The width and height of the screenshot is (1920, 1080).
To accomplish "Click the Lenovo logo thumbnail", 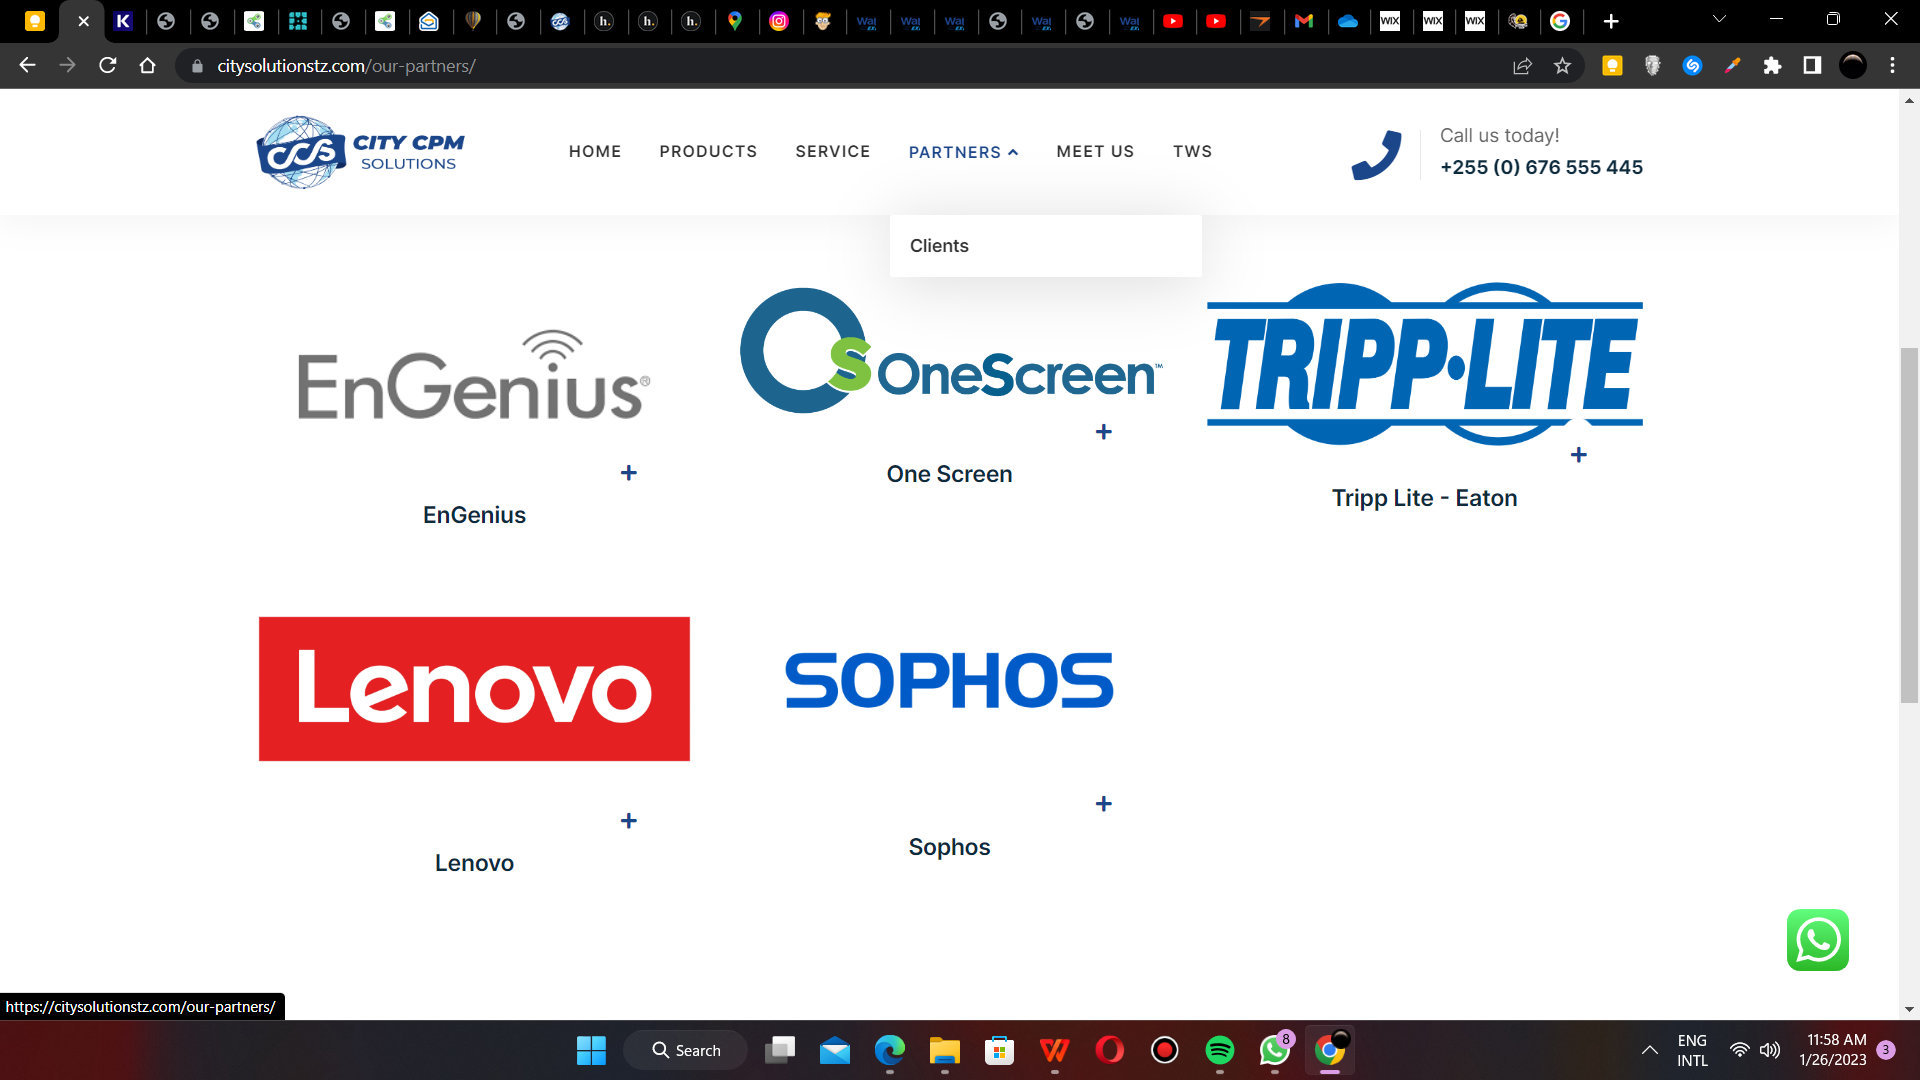I will (474, 689).
